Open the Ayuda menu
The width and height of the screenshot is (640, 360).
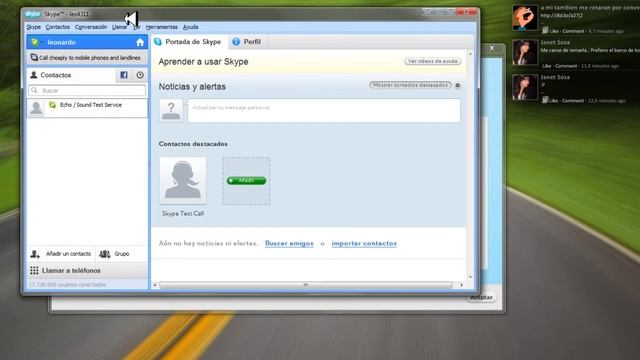[190, 27]
